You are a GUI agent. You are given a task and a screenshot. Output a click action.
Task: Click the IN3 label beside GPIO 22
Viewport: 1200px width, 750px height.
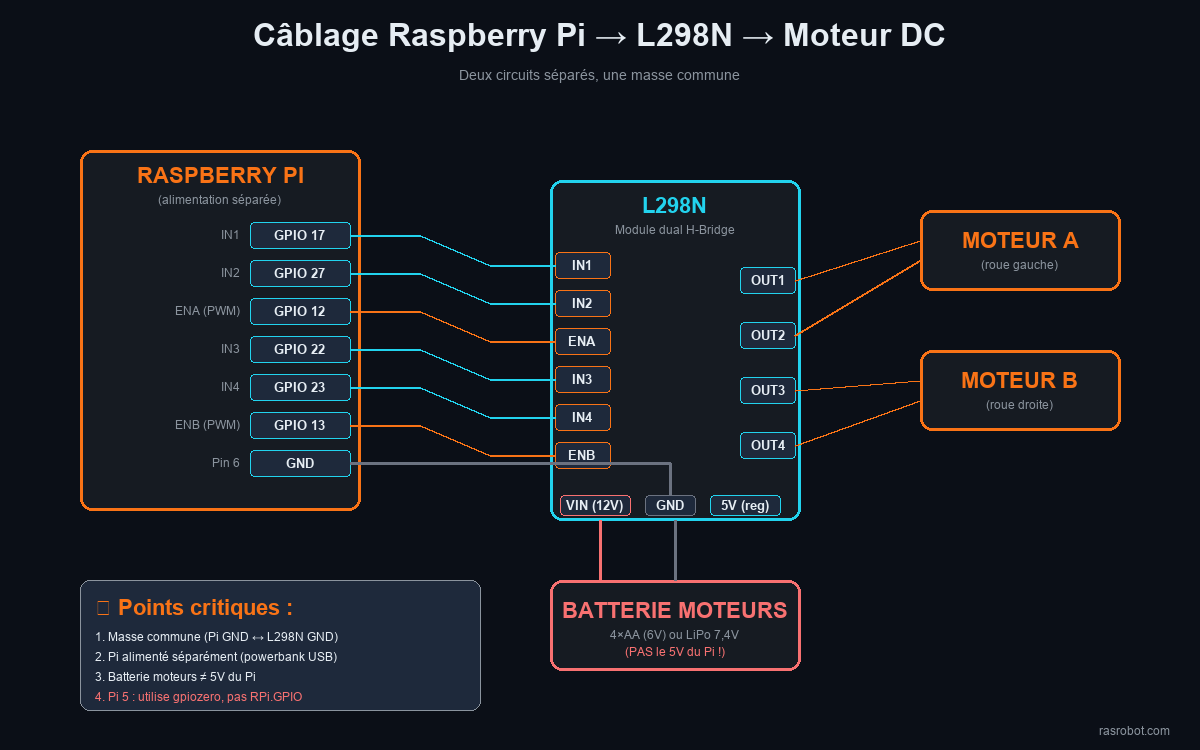(230, 349)
